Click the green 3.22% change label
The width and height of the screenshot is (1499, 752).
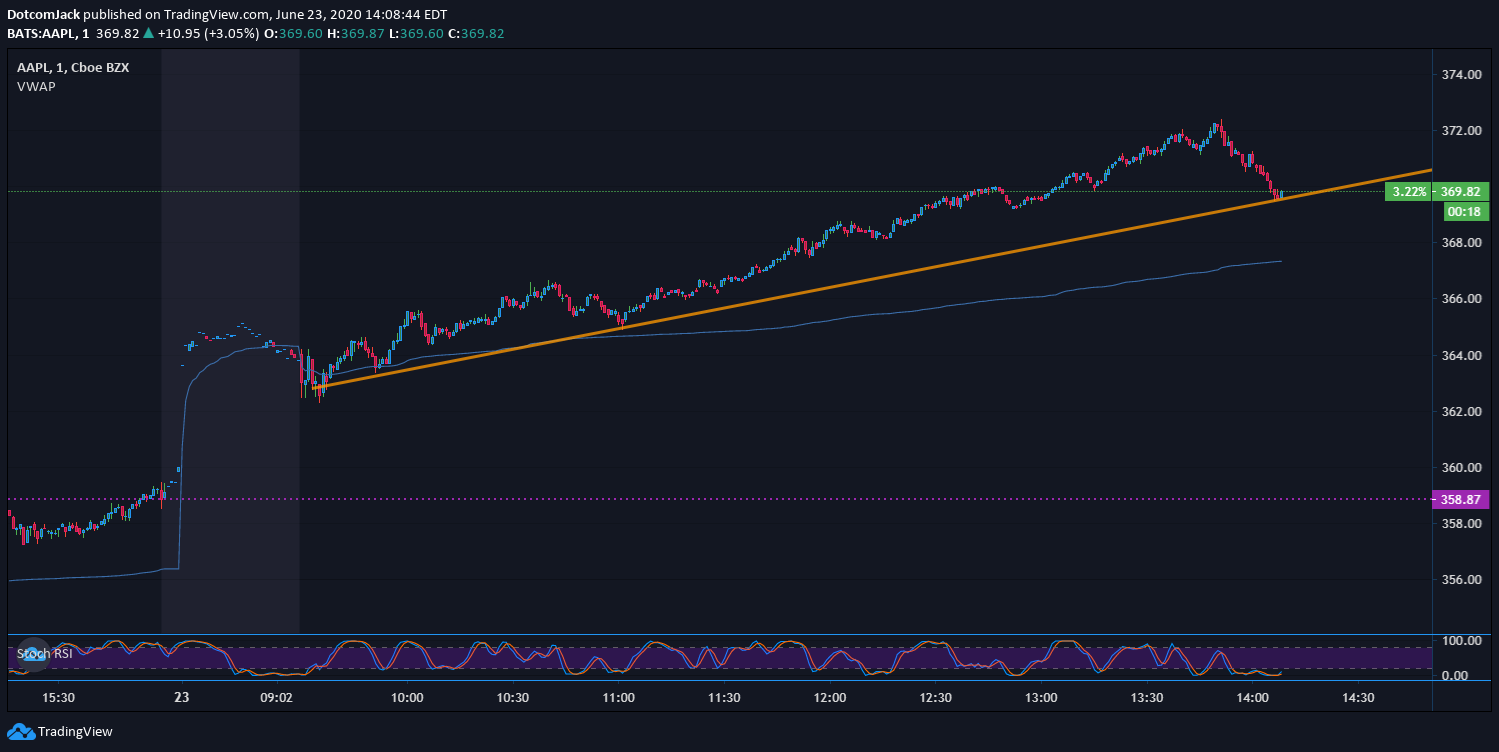click(x=1409, y=191)
